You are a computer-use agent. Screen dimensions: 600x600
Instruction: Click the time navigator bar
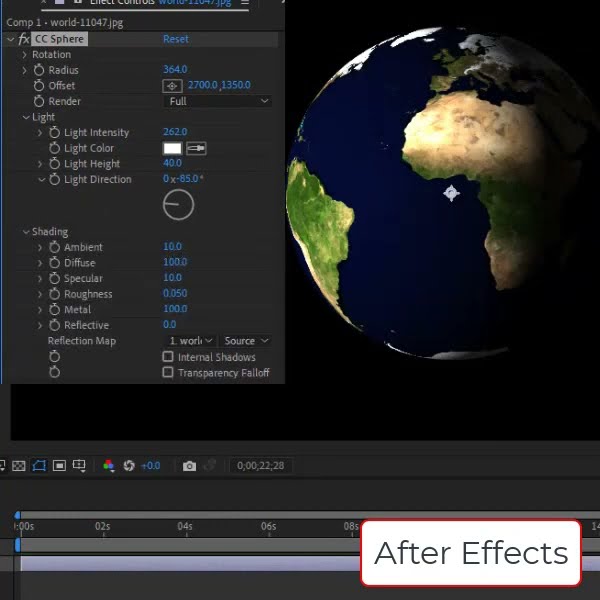pyautogui.click(x=308, y=515)
